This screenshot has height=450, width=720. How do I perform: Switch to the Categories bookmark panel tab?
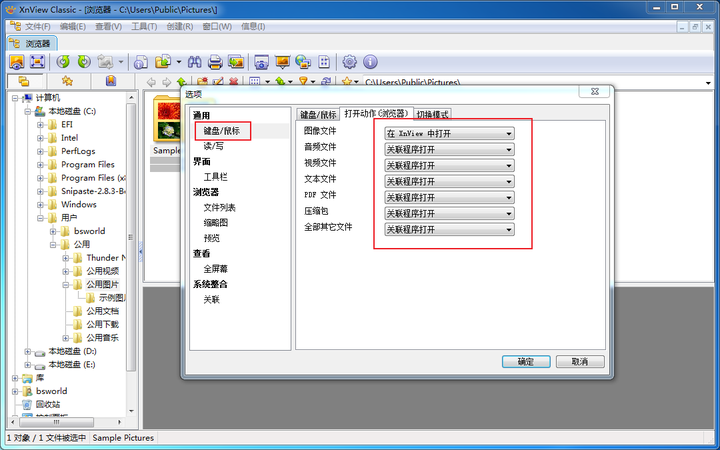click(x=111, y=81)
